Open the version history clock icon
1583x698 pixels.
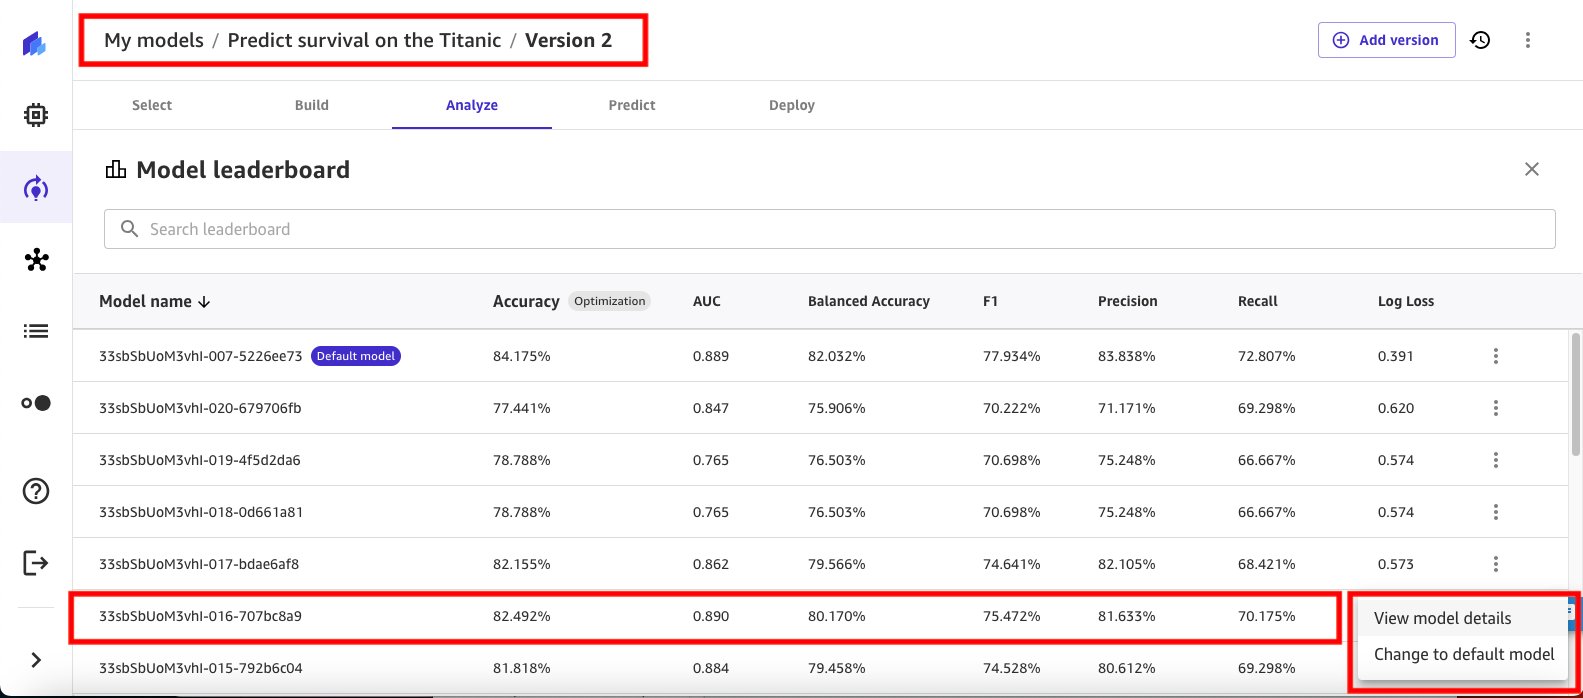[1480, 40]
